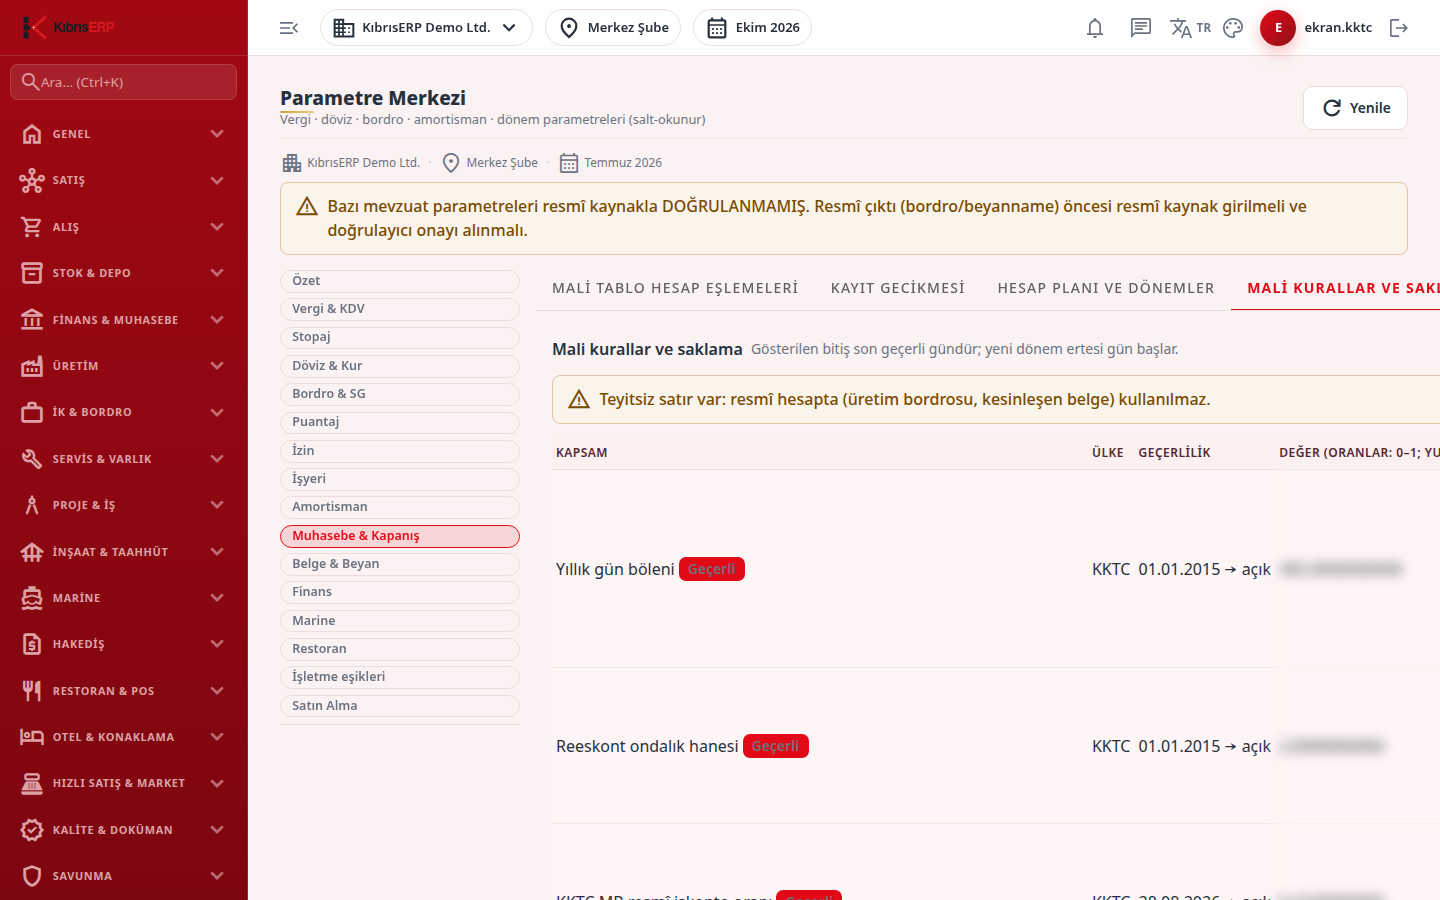Image resolution: width=1440 pixels, height=900 pixels.
Task: Open the Restoran & POS cutlery icon
Action: tap(32, 691)
